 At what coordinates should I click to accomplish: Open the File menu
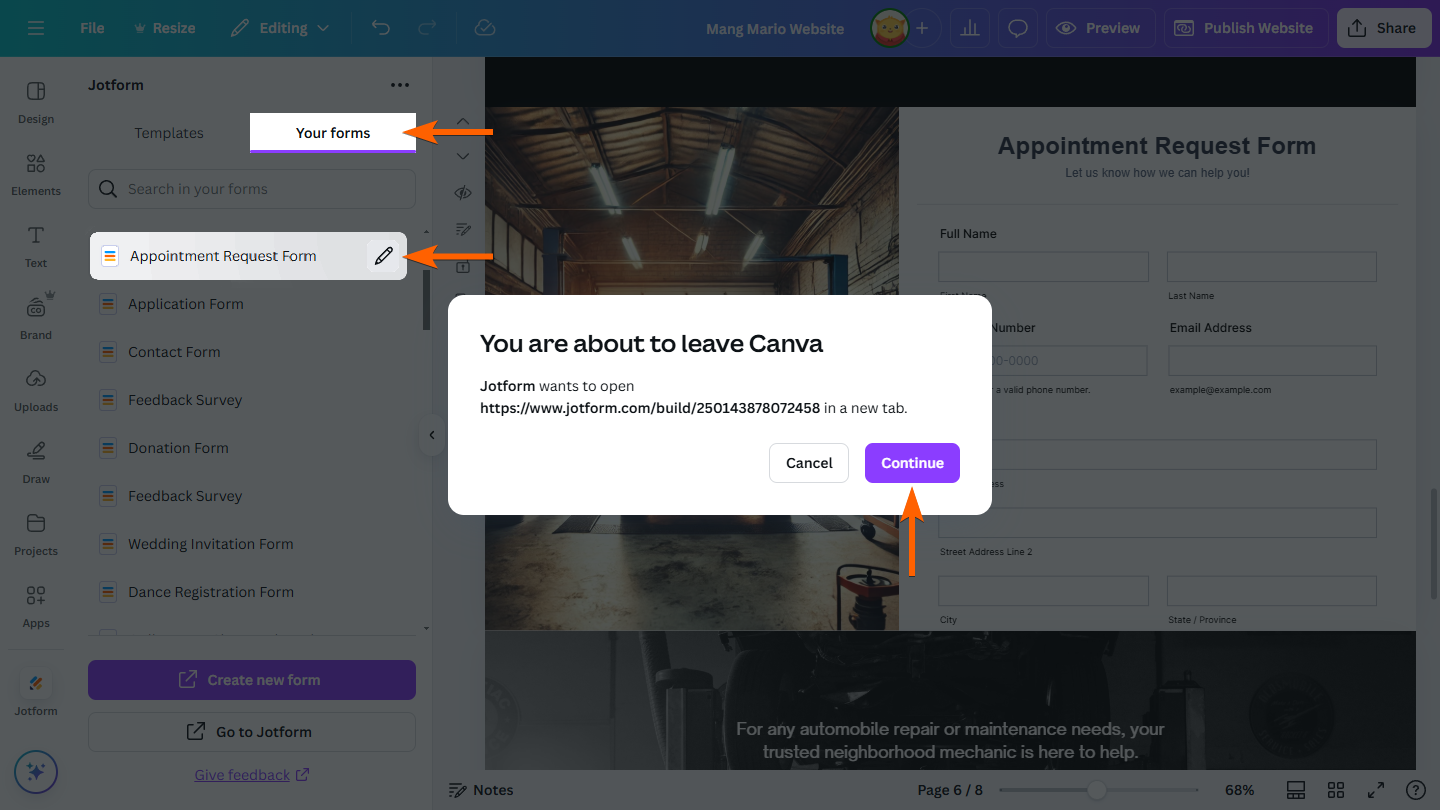tap(92, 28)
